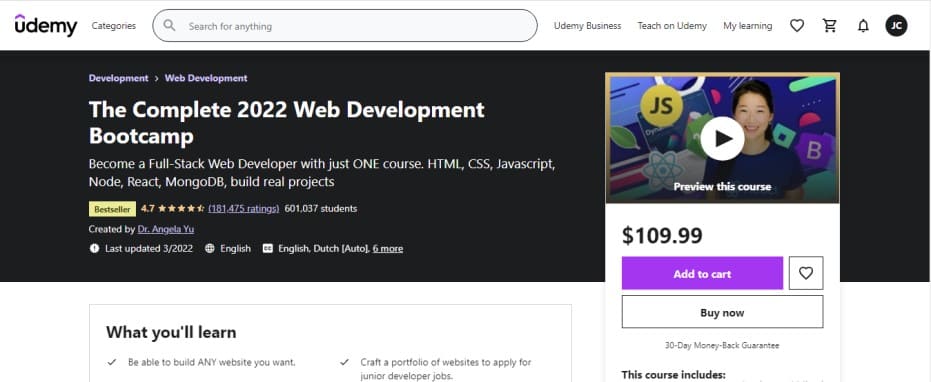Open the JC profile avatar
The width and height of the screenshot is (931, 382).
pyautogui.click(x=897, y=26)
